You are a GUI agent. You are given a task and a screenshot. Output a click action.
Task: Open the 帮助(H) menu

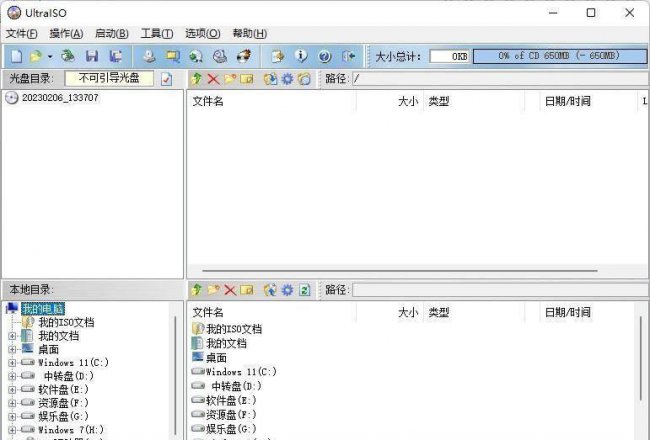250,34
